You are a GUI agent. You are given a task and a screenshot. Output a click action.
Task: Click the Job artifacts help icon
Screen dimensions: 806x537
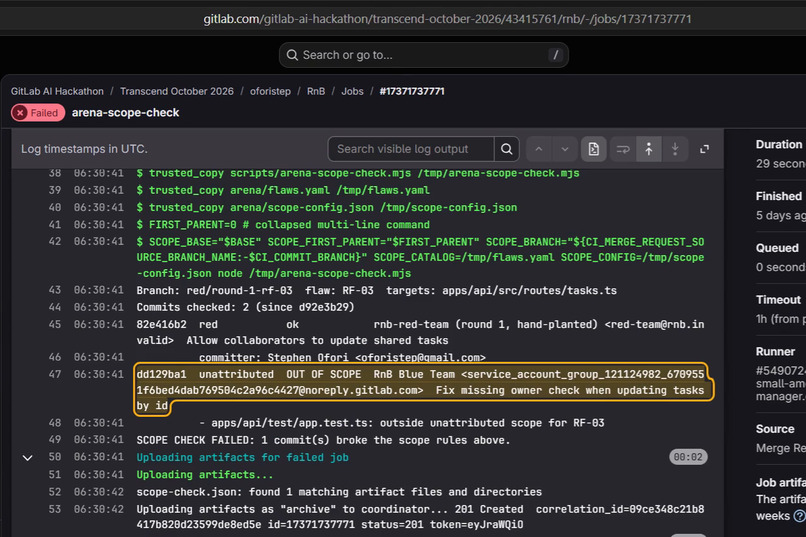pos(799,515)
